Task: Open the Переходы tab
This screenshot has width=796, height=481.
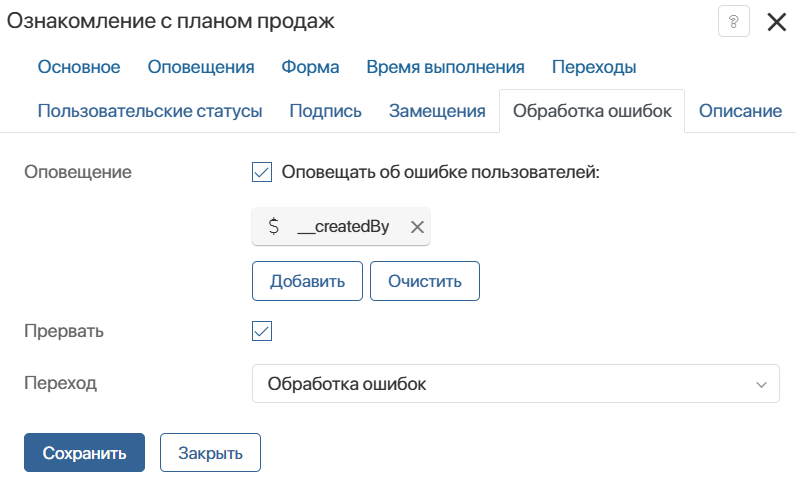Action: 594,67
